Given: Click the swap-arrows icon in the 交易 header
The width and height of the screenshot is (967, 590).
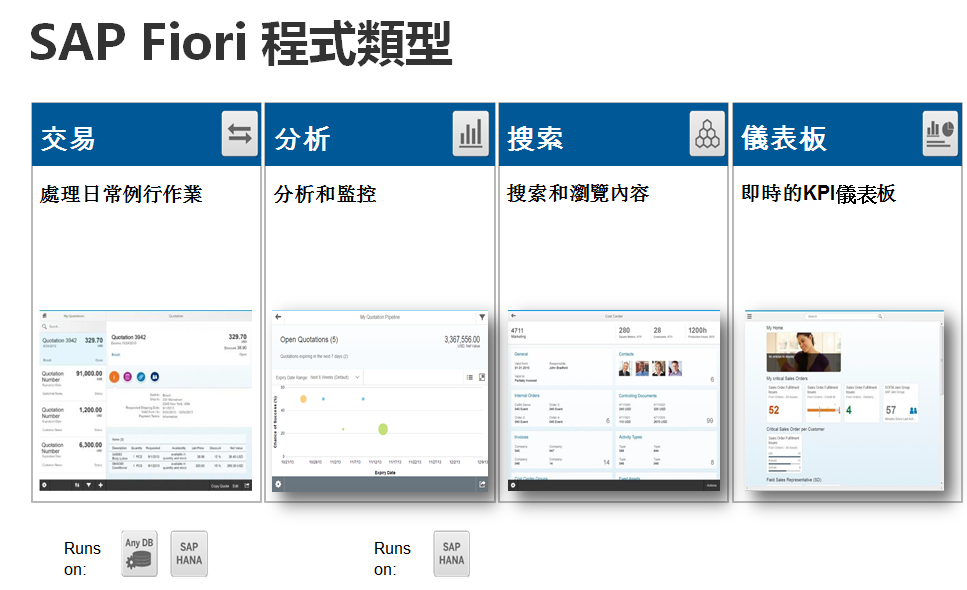Looking at the screenshot, I should (x=240, y=134).
